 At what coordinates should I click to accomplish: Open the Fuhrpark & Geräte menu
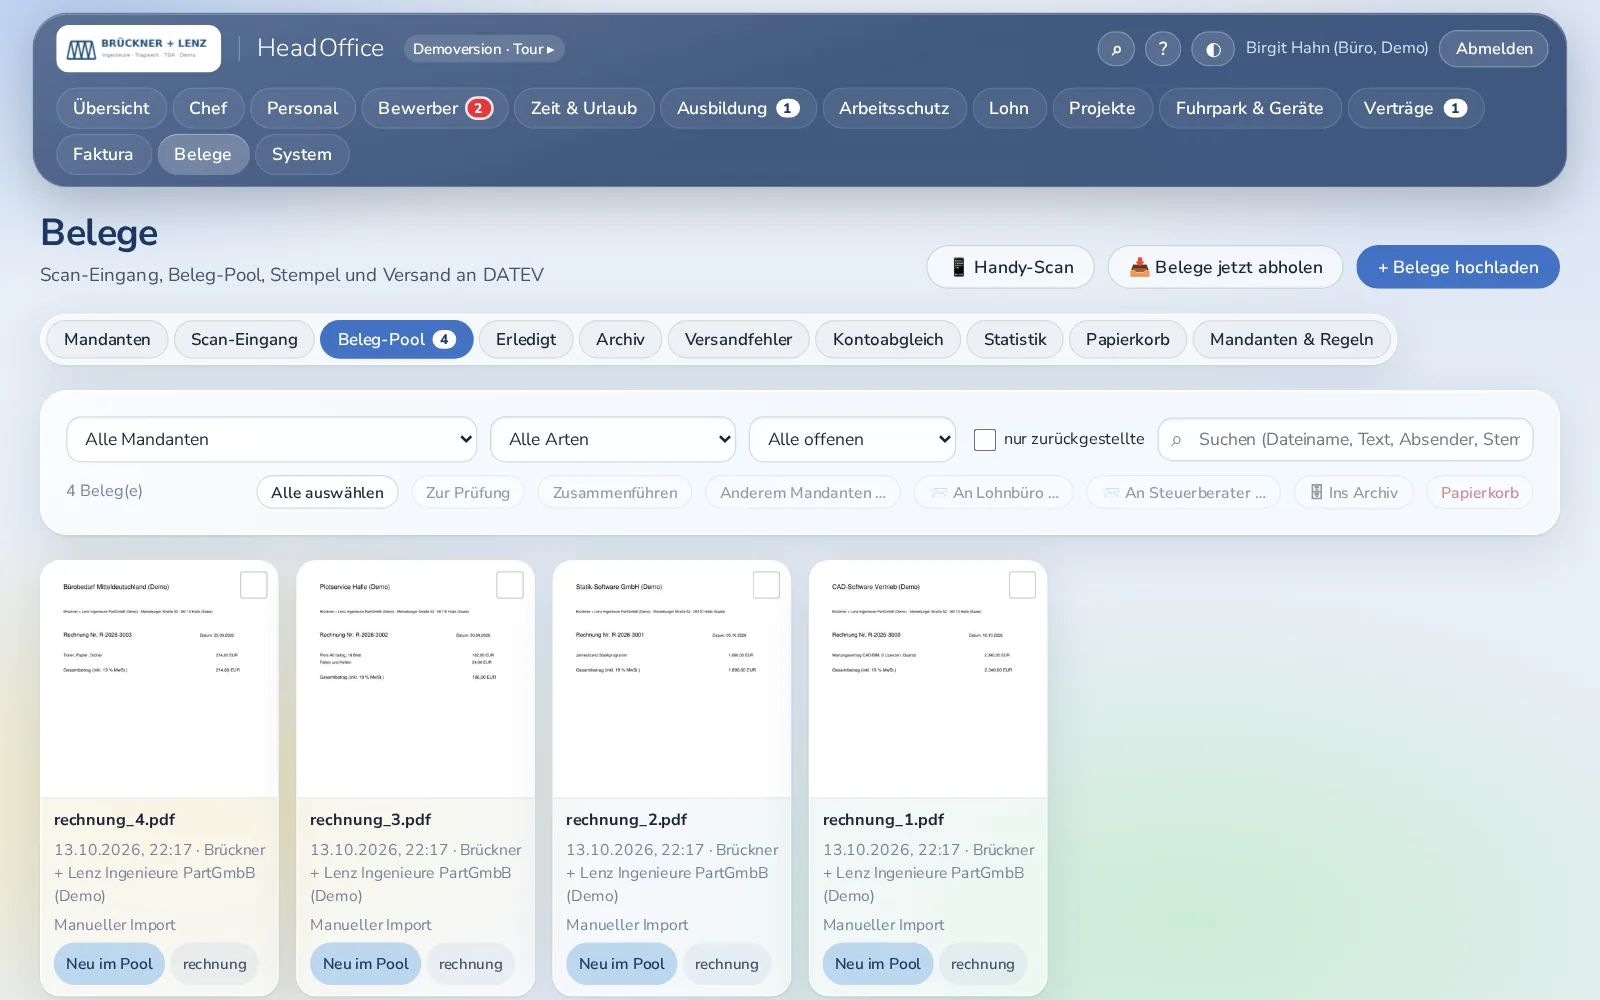(x=1250, y=108)
